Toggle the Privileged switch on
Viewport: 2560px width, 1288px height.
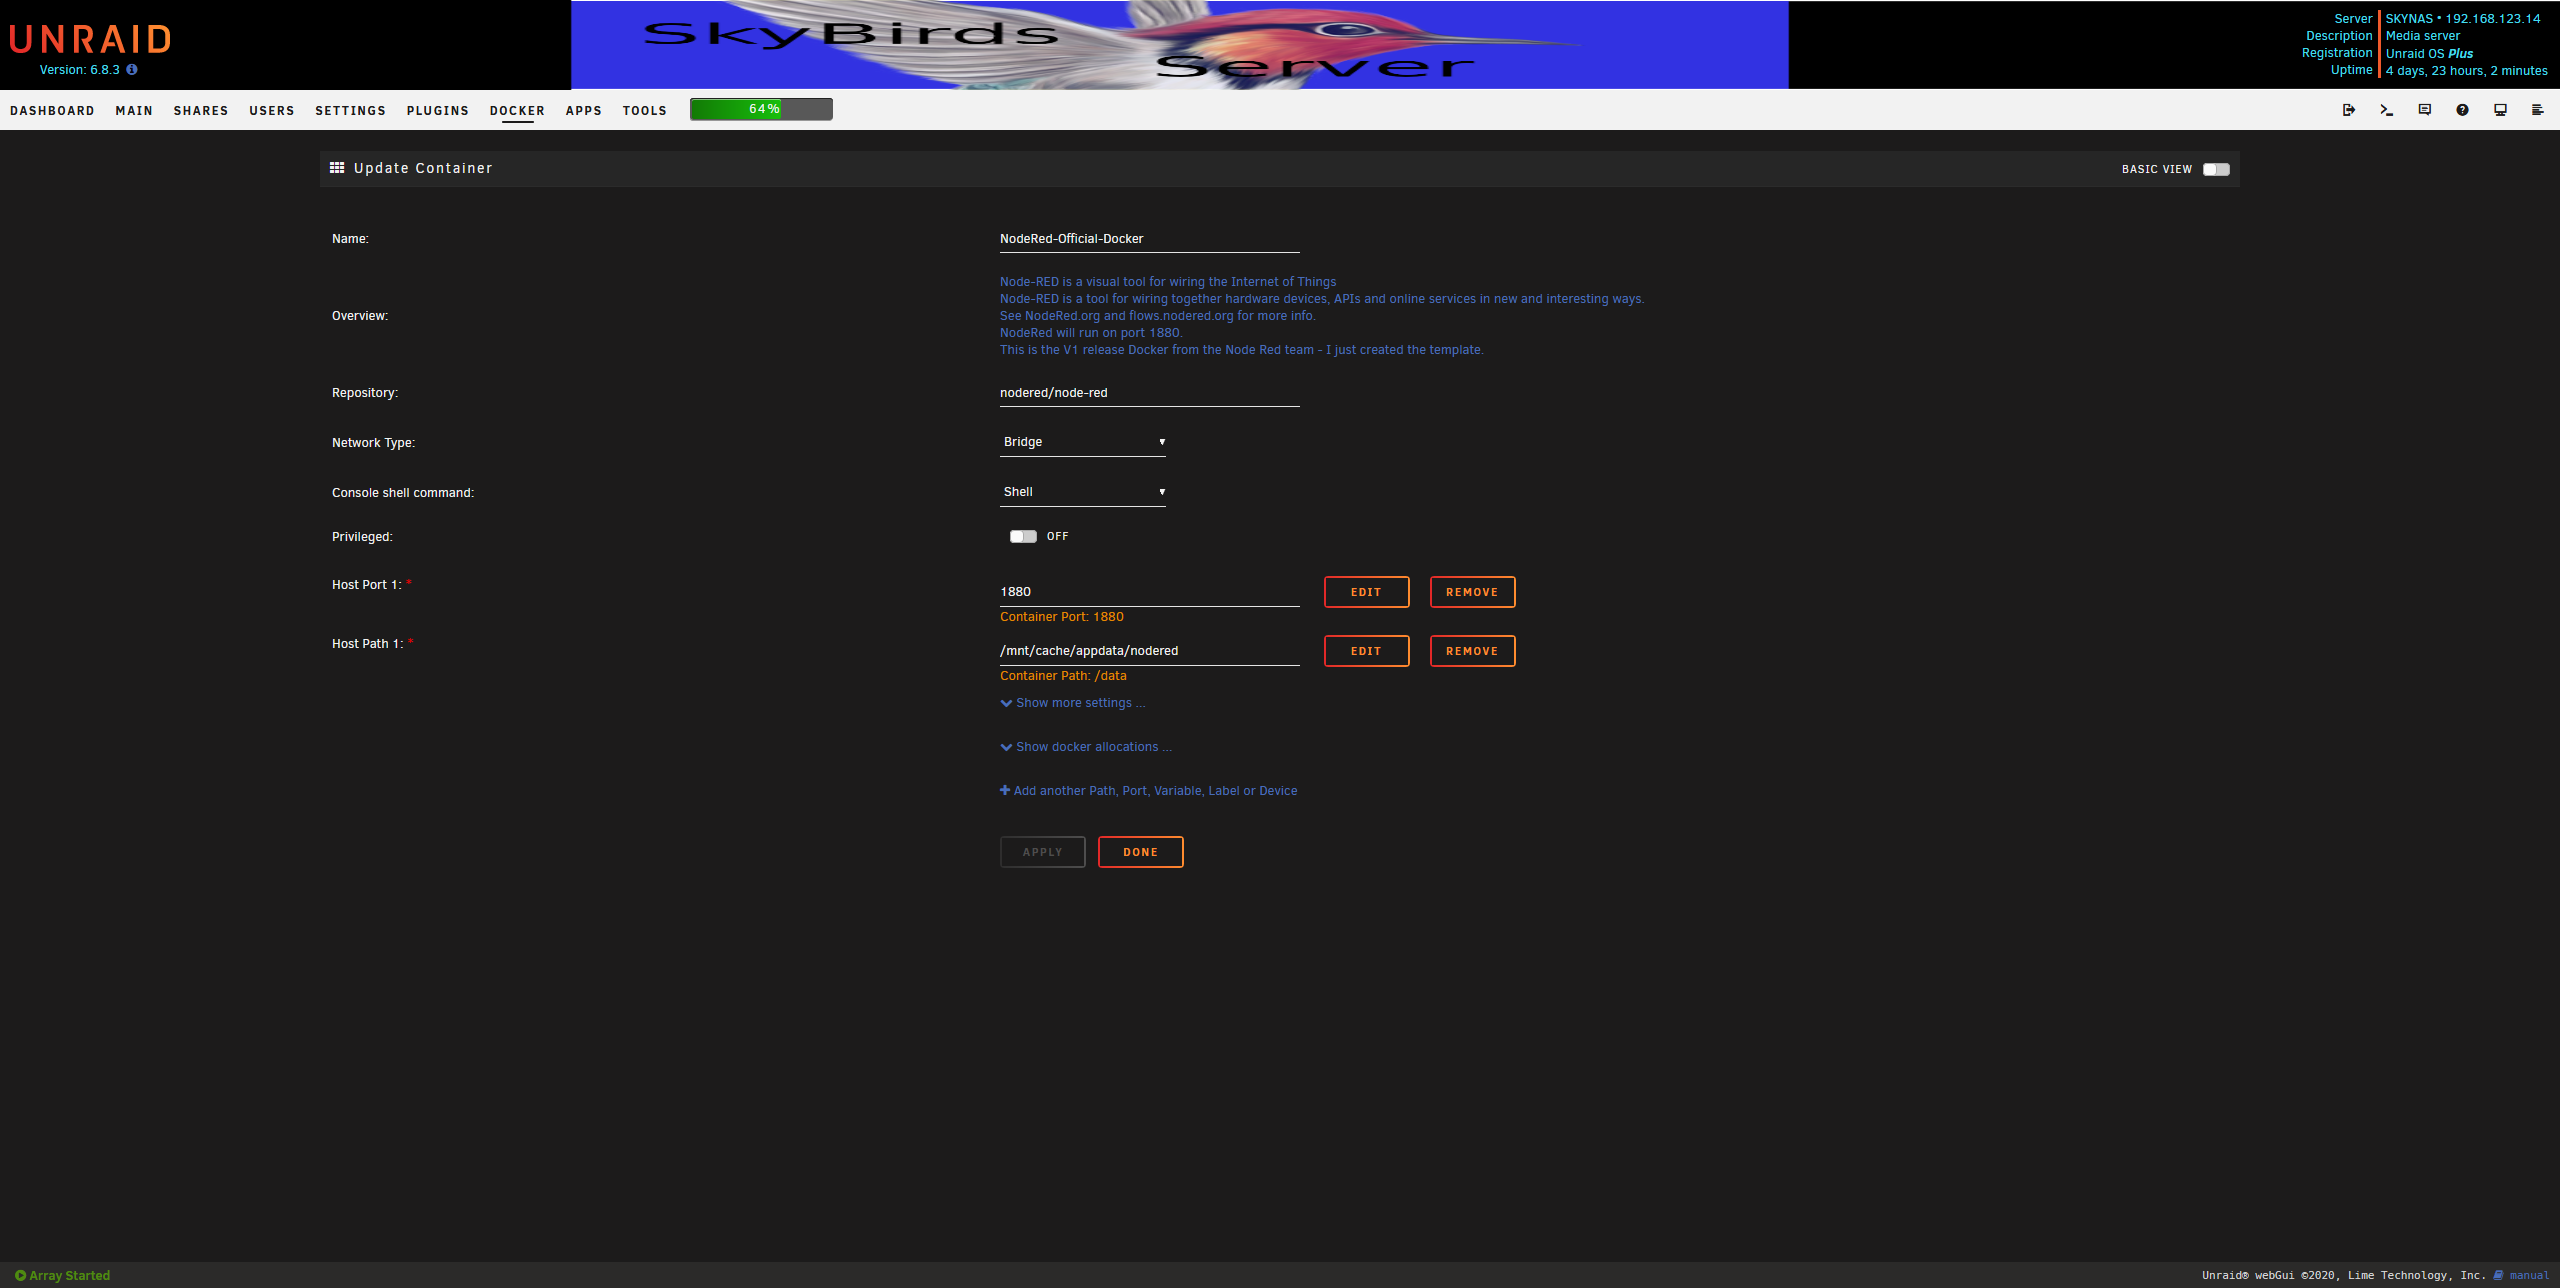tap(1023, 537)
